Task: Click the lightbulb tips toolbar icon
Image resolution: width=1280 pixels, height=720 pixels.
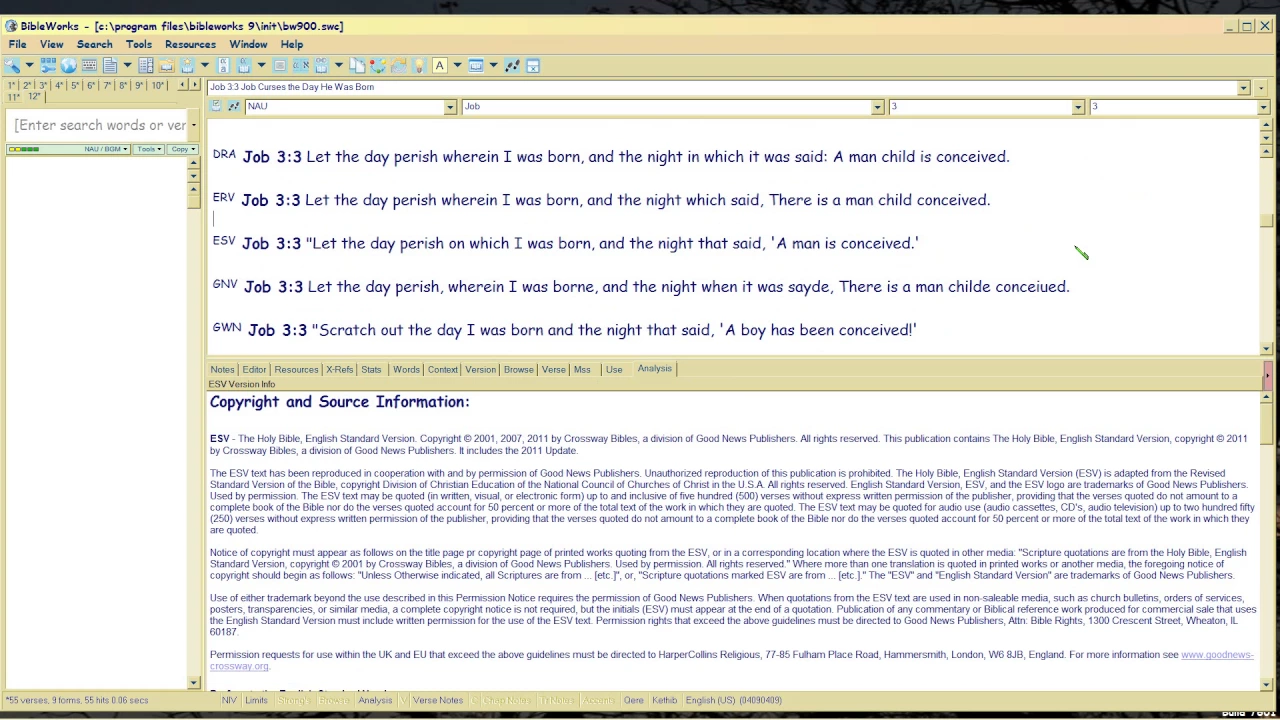Action: click(x=419, y=65)
